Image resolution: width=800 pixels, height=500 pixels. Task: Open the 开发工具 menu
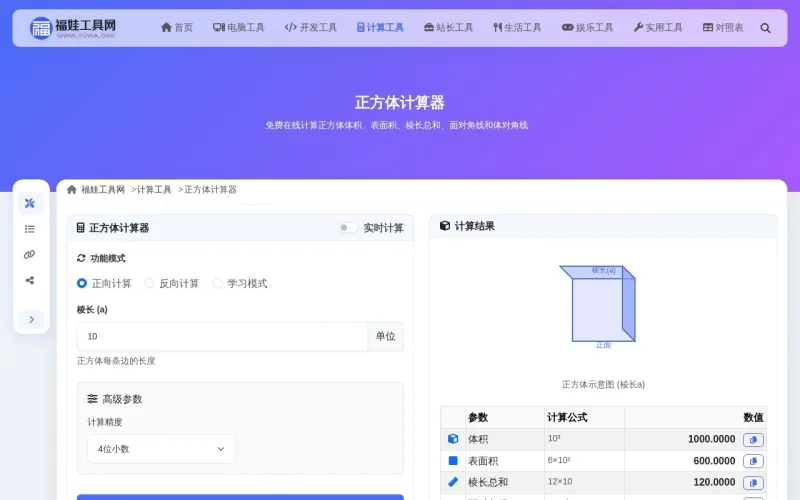311,28
